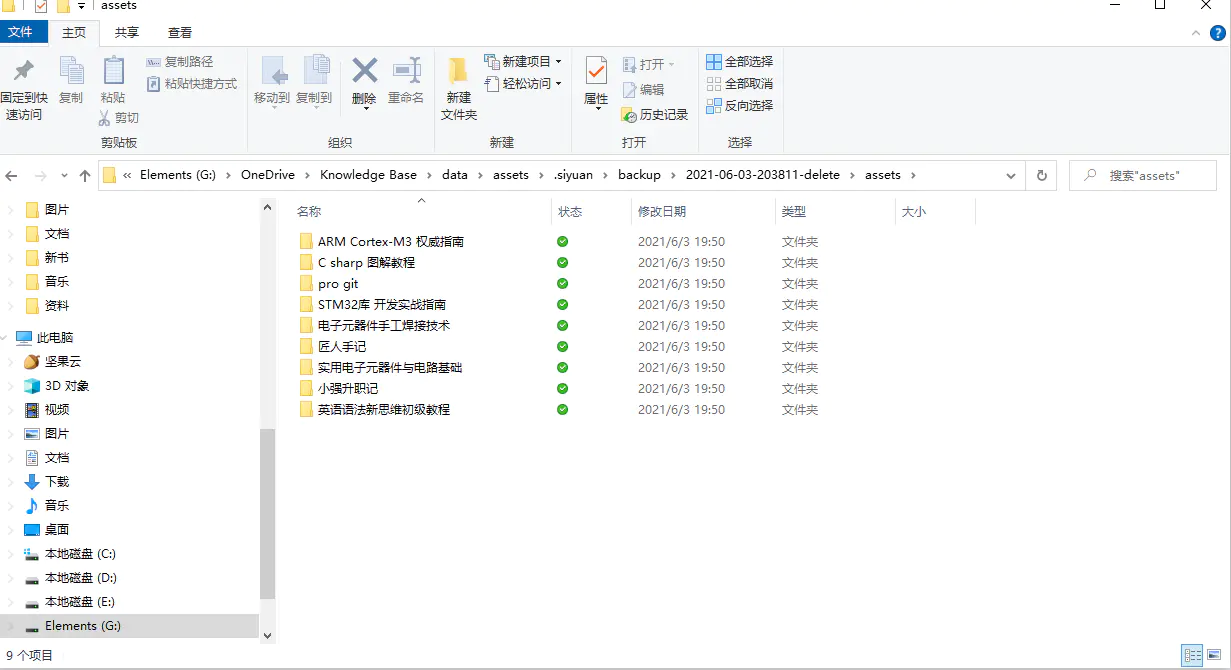Sort by 修改日期 column header

click(662, 212)
